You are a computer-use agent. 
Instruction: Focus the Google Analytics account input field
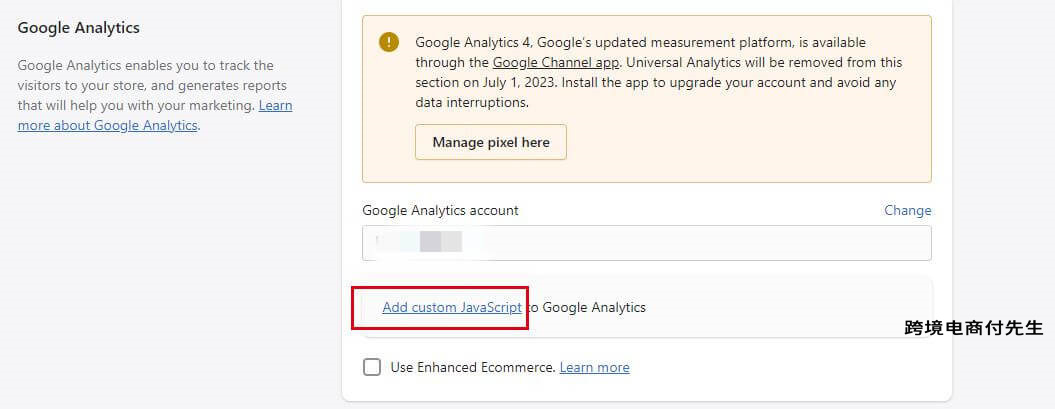(x=700, y=242)
